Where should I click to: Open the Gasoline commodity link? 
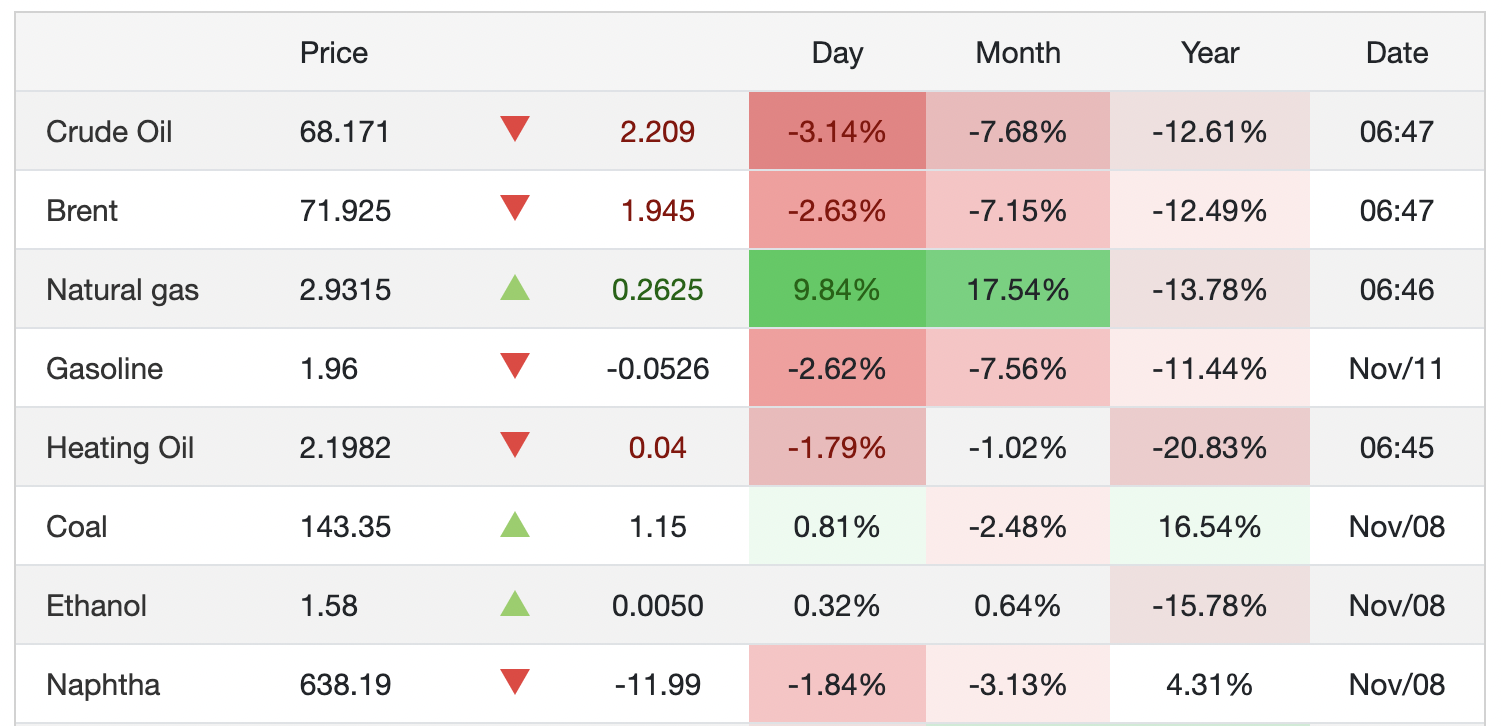tap(104, 369)
